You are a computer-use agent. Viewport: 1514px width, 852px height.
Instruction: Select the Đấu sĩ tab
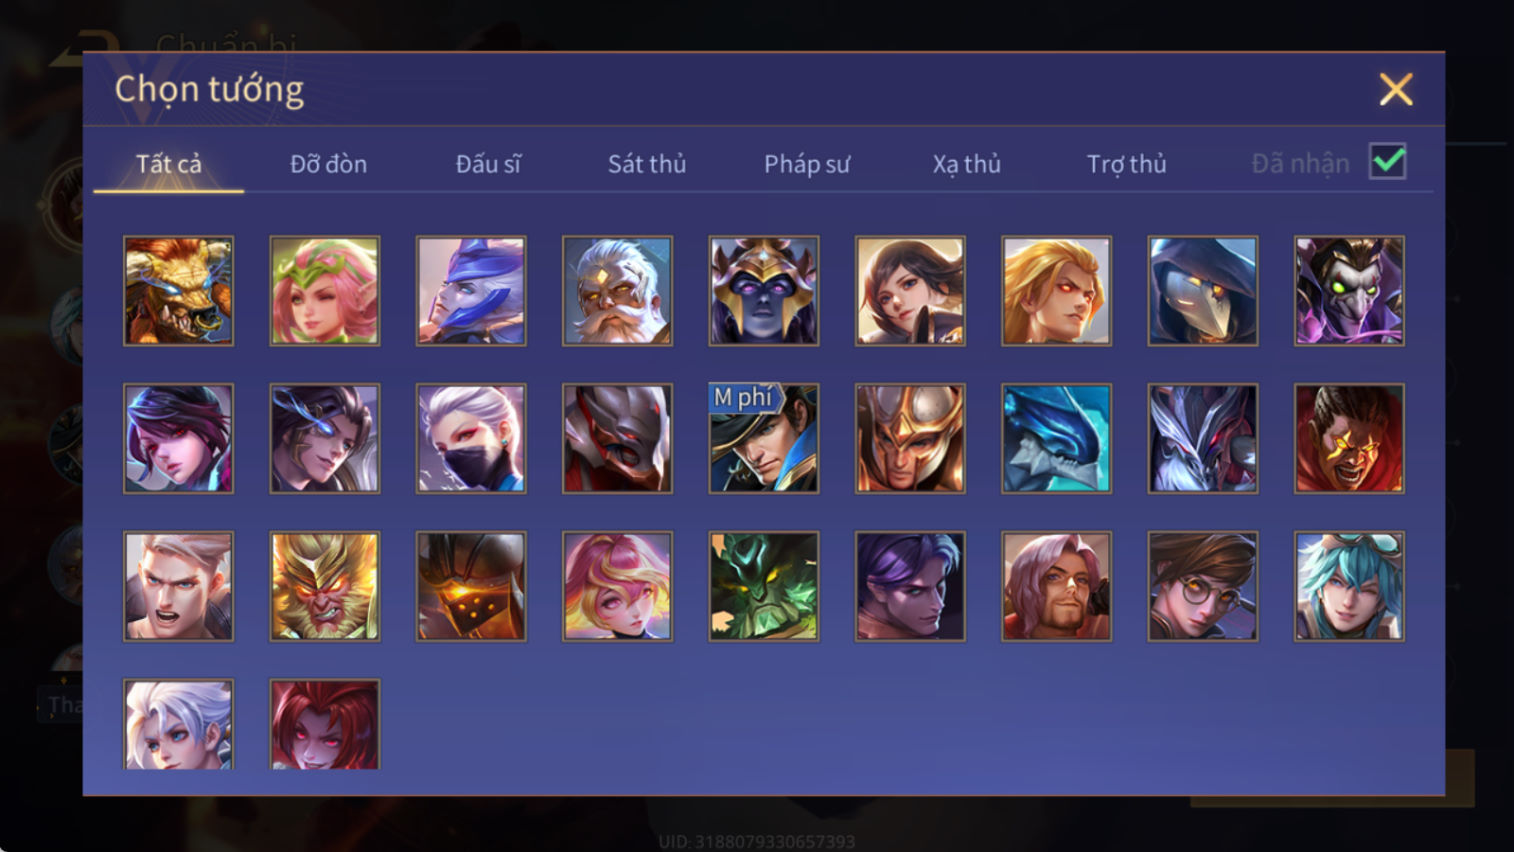point(488,164)
